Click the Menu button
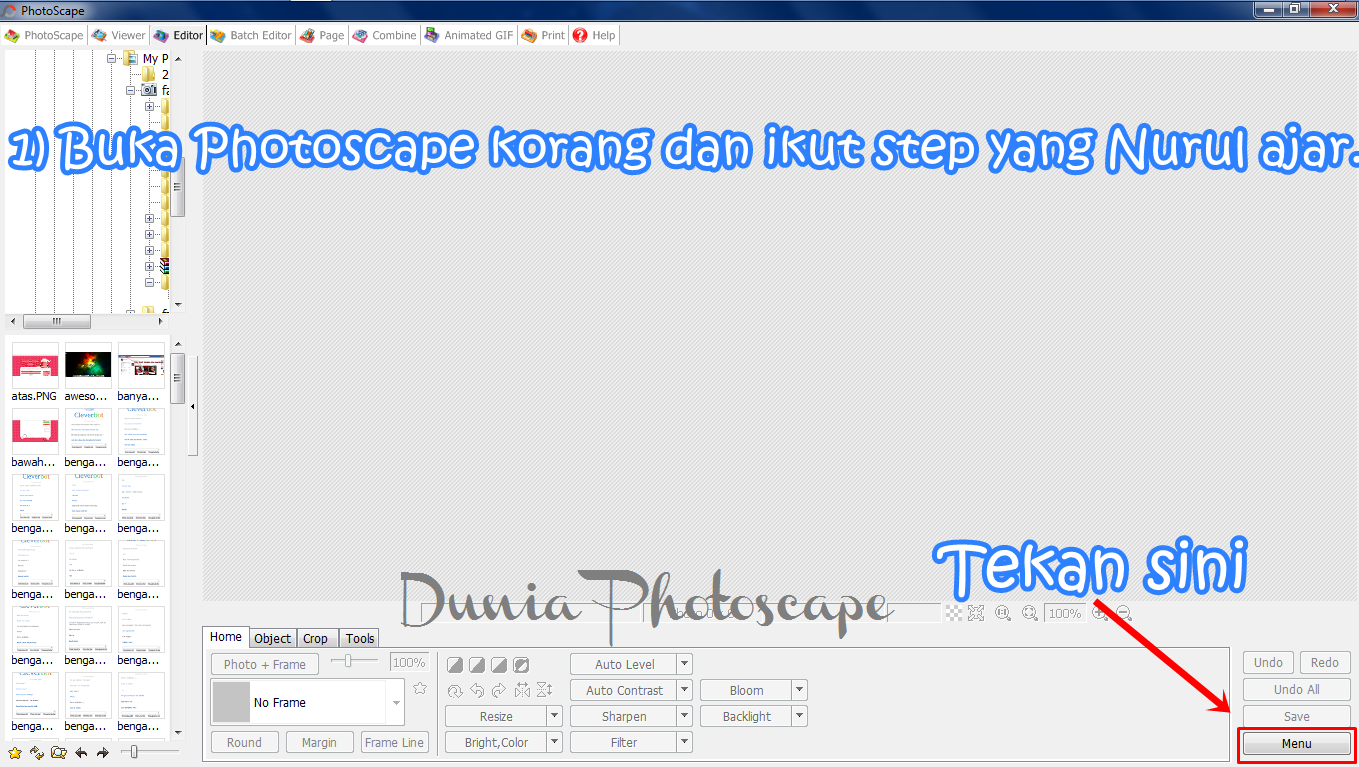 pos(1297,744)
